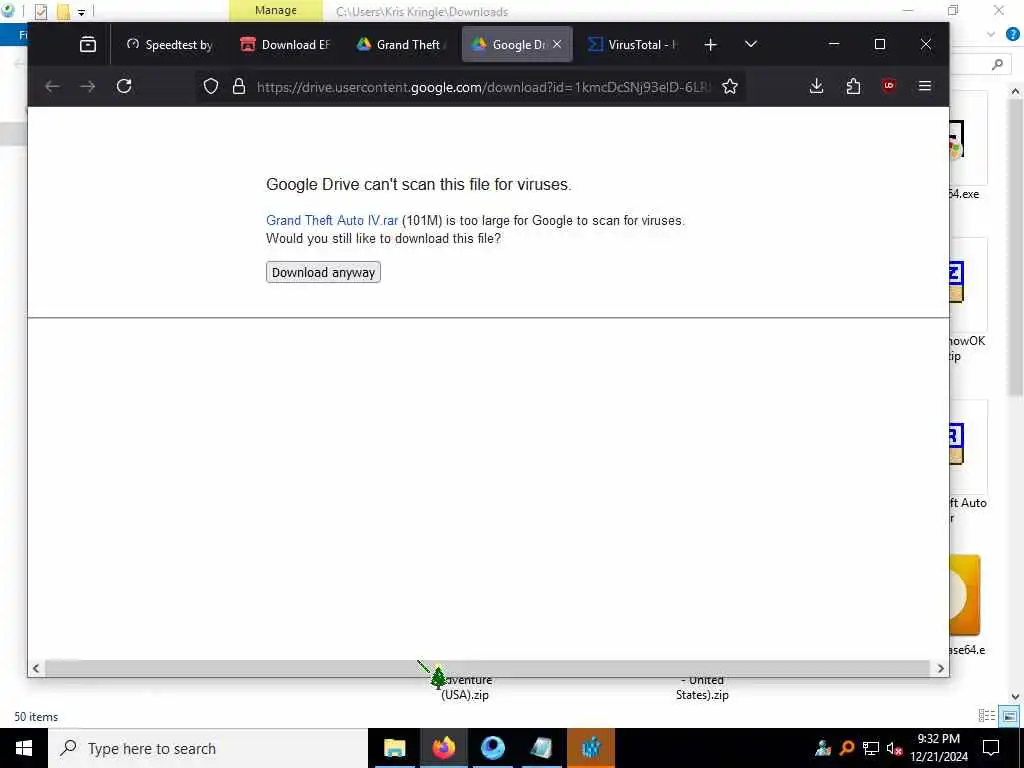Expand the list all tabs dropdown
The width and height of the screenshot is (1024, 768).
pos(751,44)
